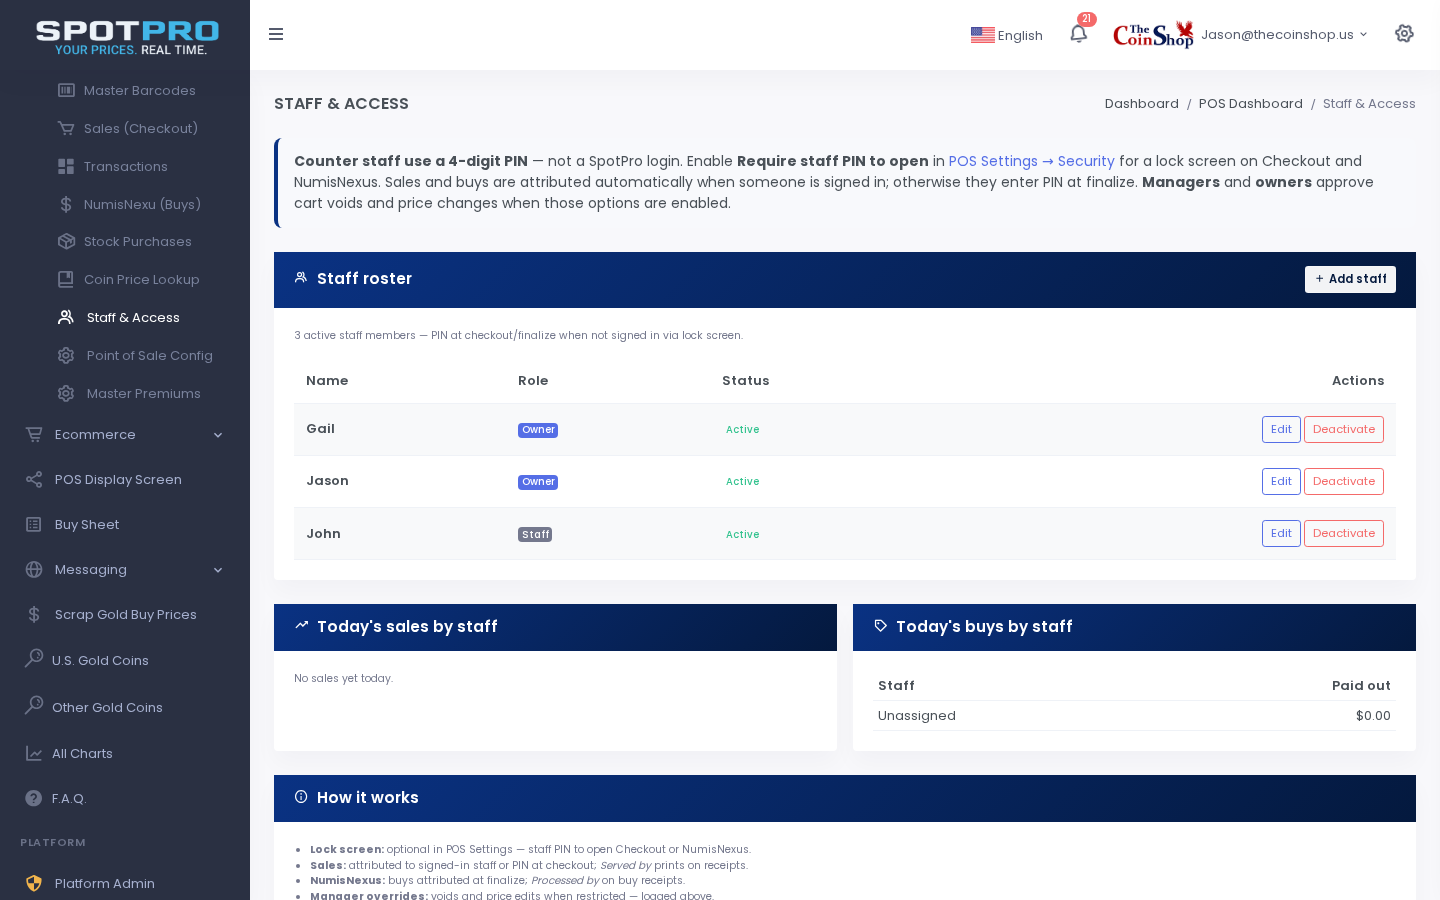Click the Coin Price Lookup book icon

coord(66,279)
